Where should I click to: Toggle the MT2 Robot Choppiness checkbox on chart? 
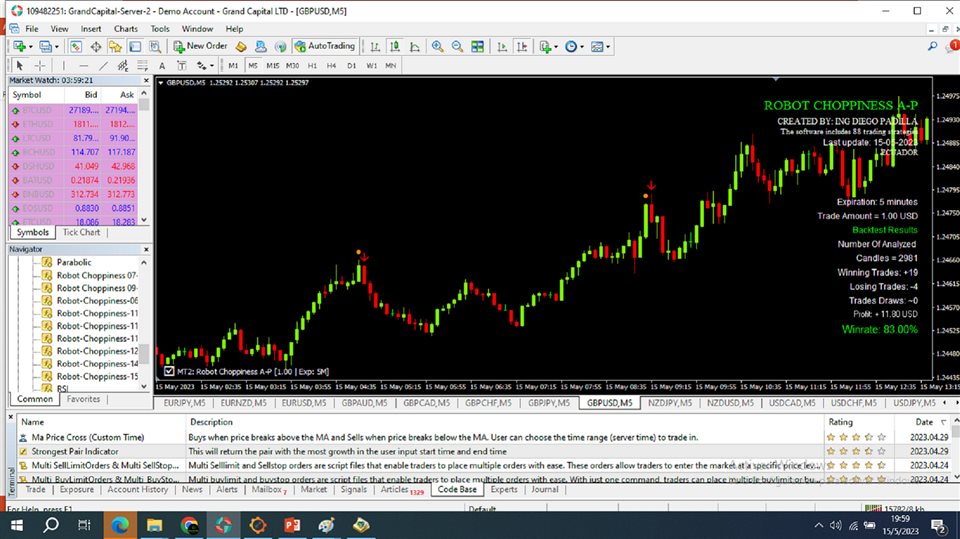point(169,371)
